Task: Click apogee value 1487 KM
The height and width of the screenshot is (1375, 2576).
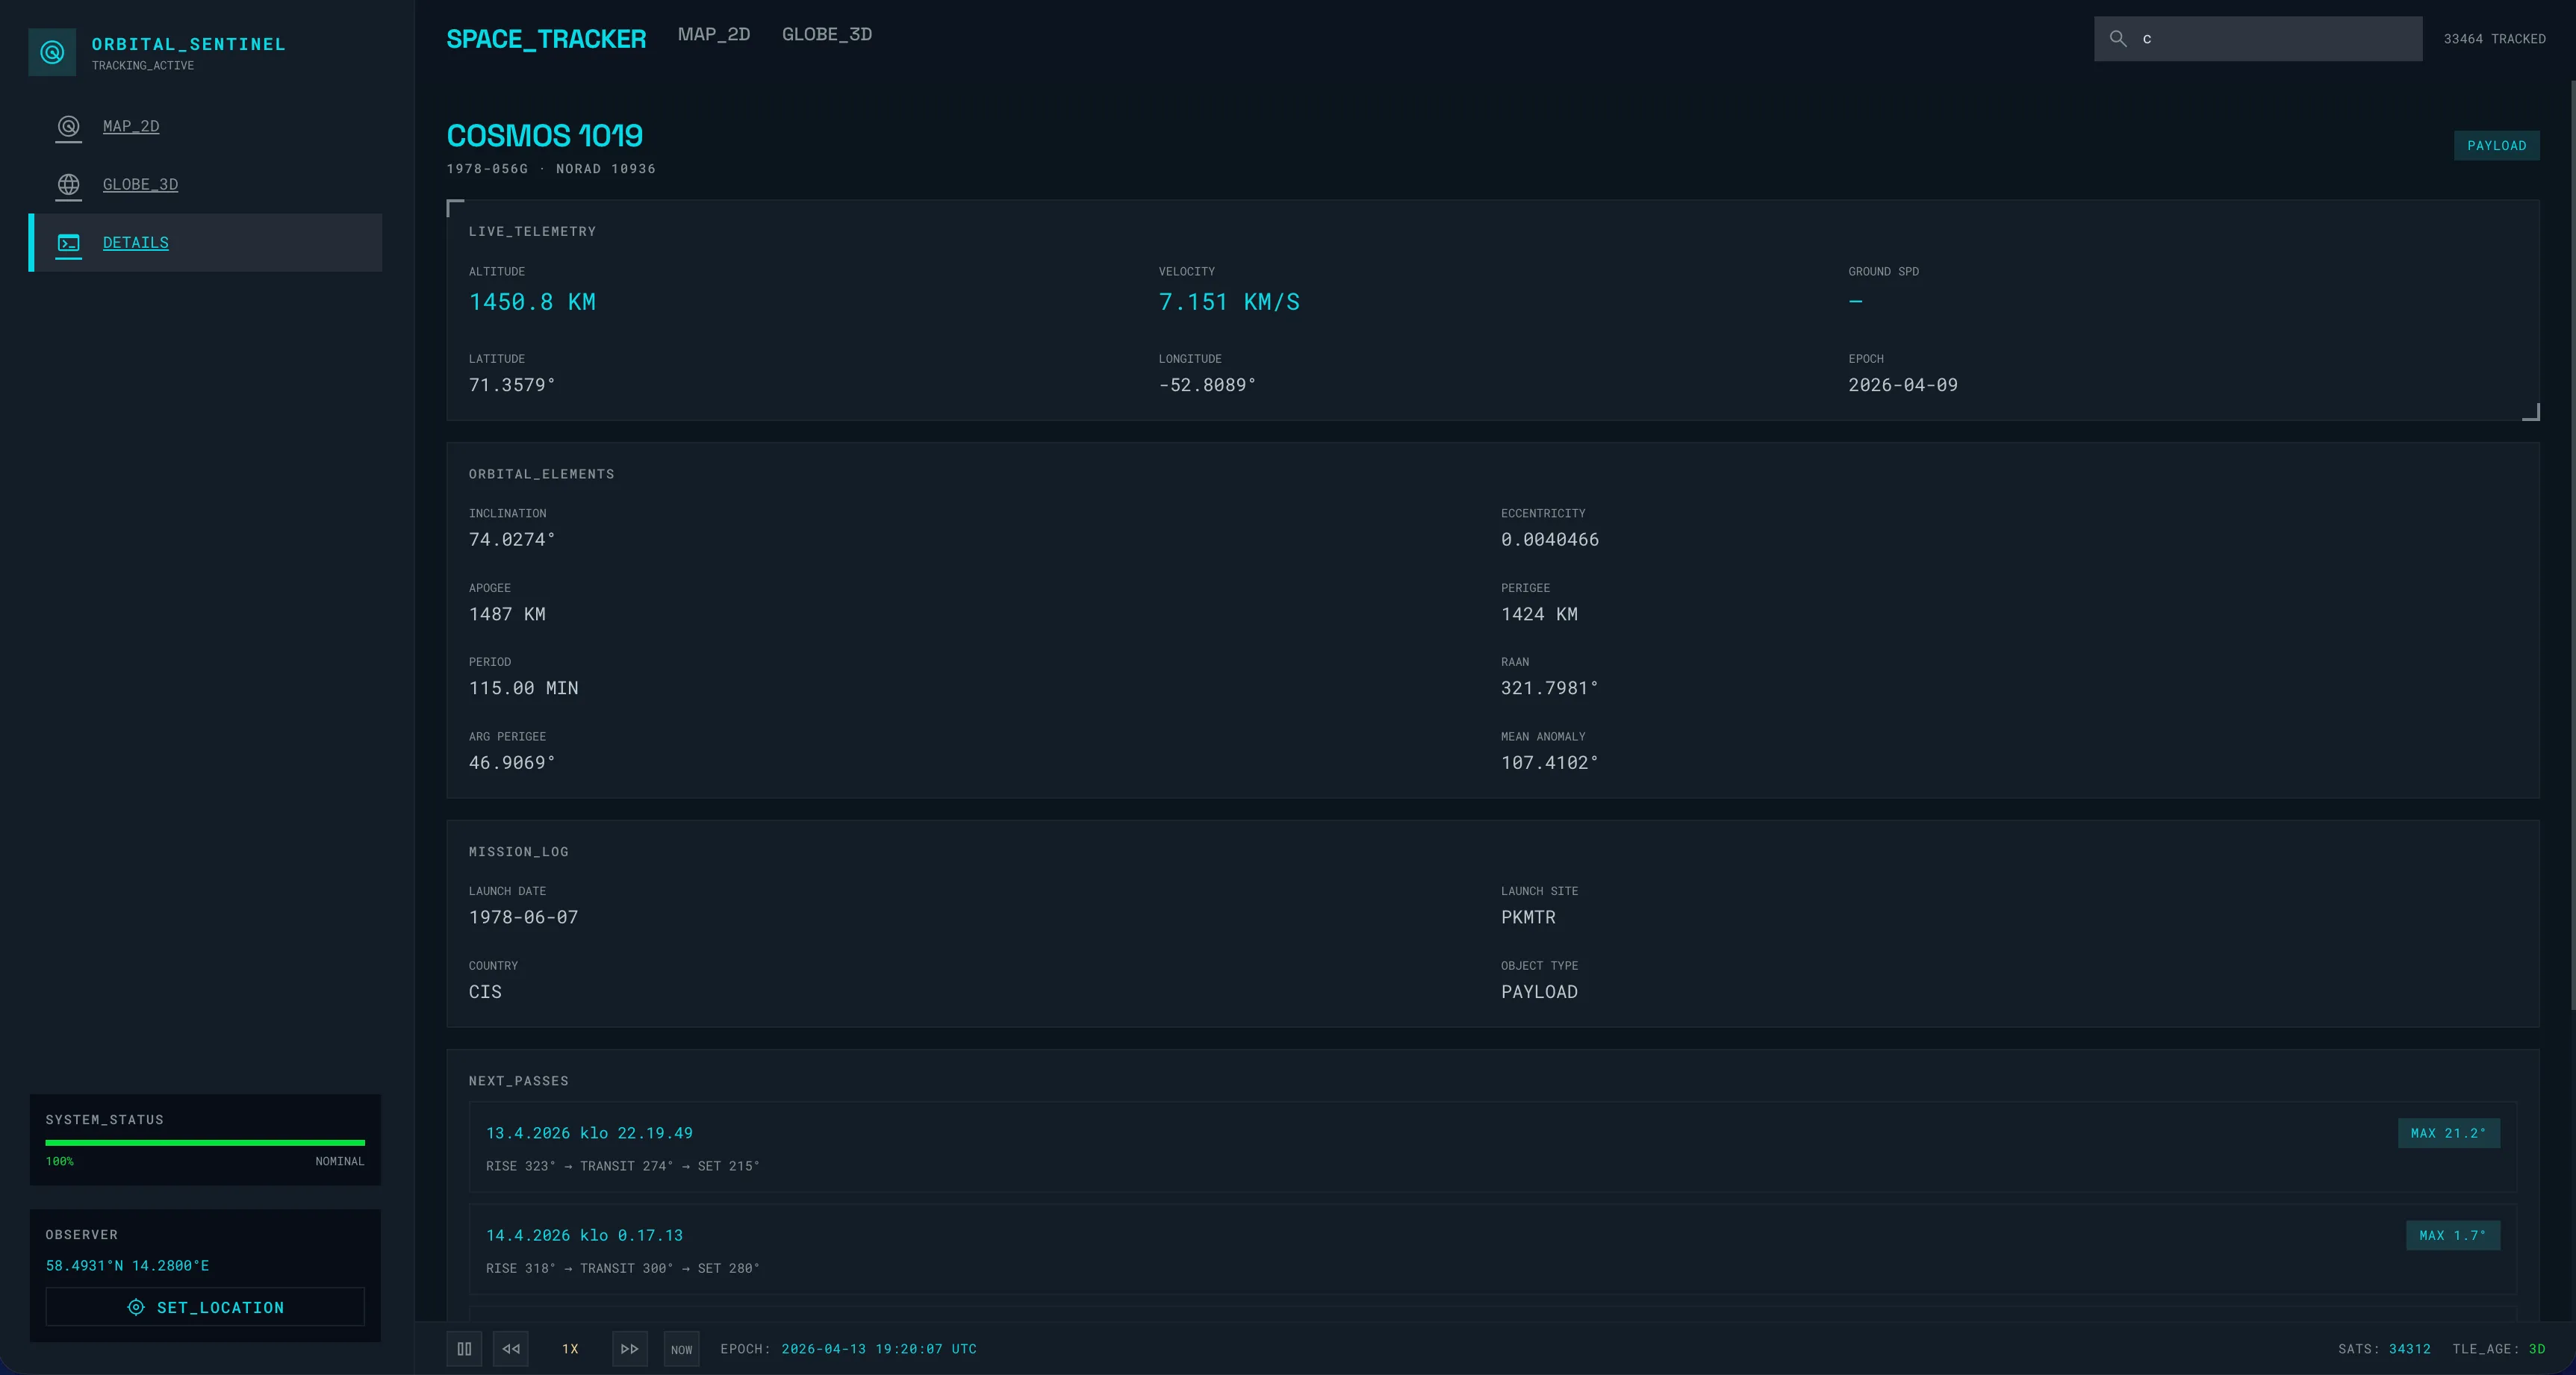Action: coord(507,614)
